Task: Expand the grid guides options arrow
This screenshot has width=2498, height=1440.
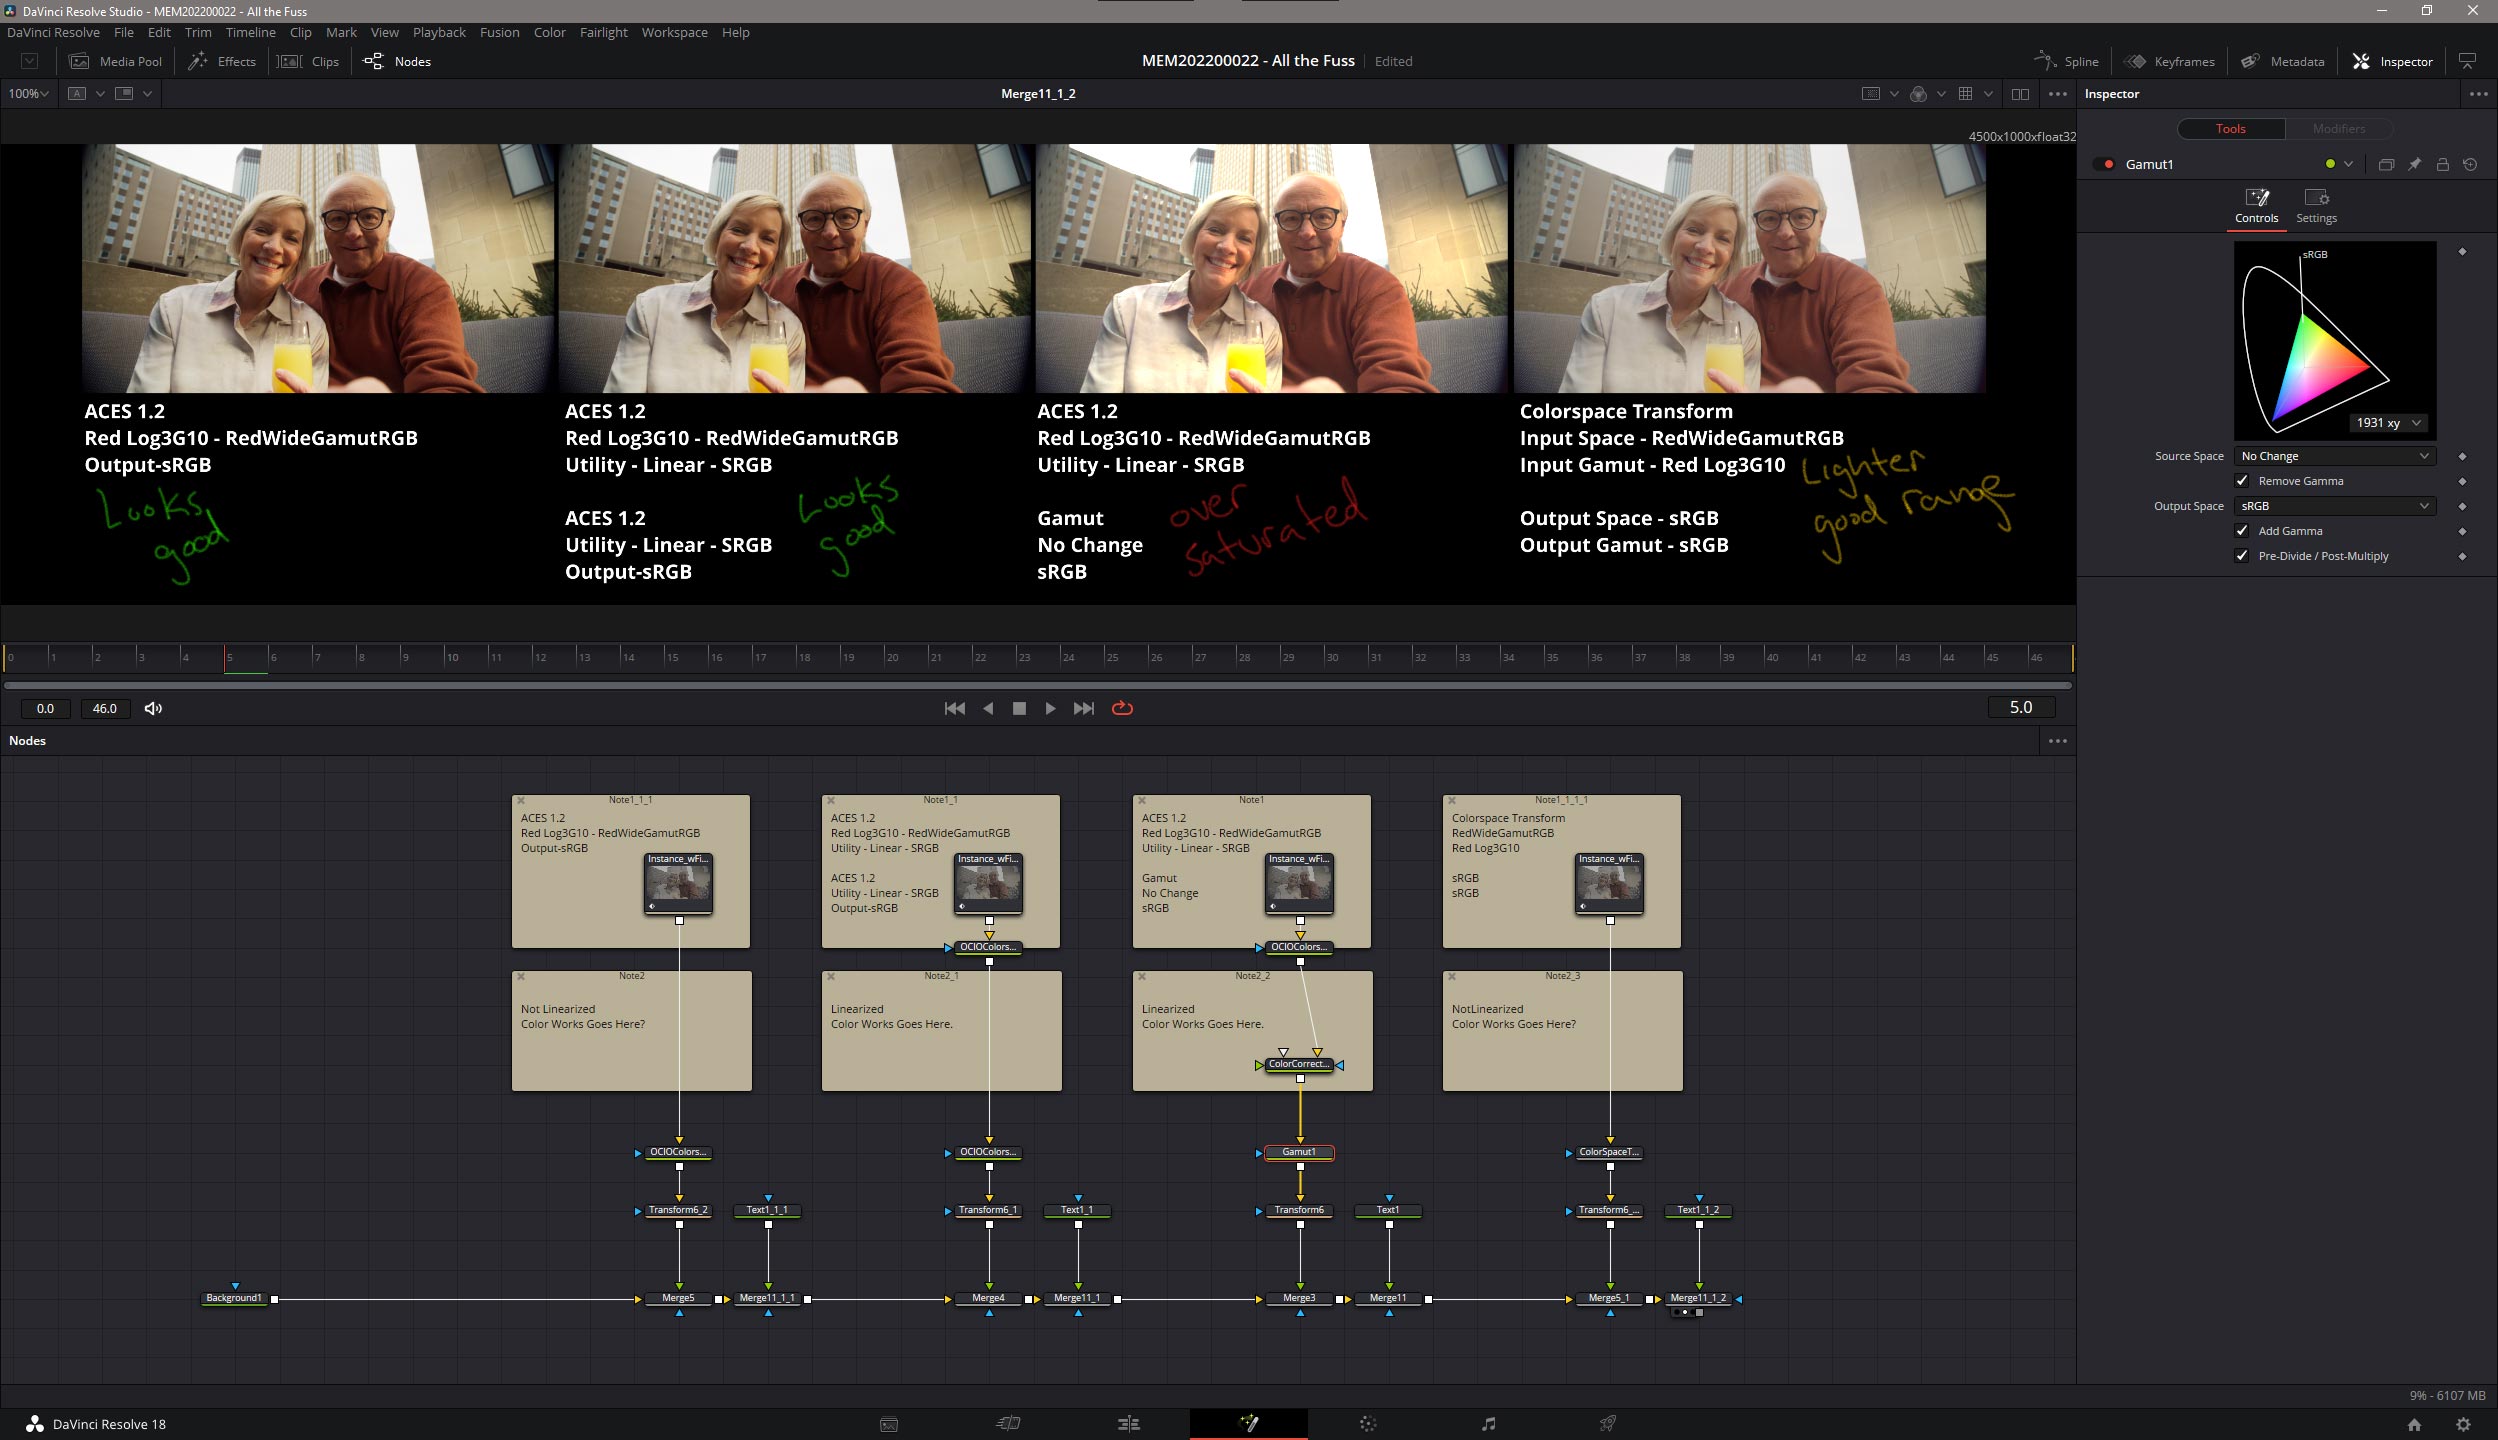Action: pyautogui.click(x=1988, y=93)
